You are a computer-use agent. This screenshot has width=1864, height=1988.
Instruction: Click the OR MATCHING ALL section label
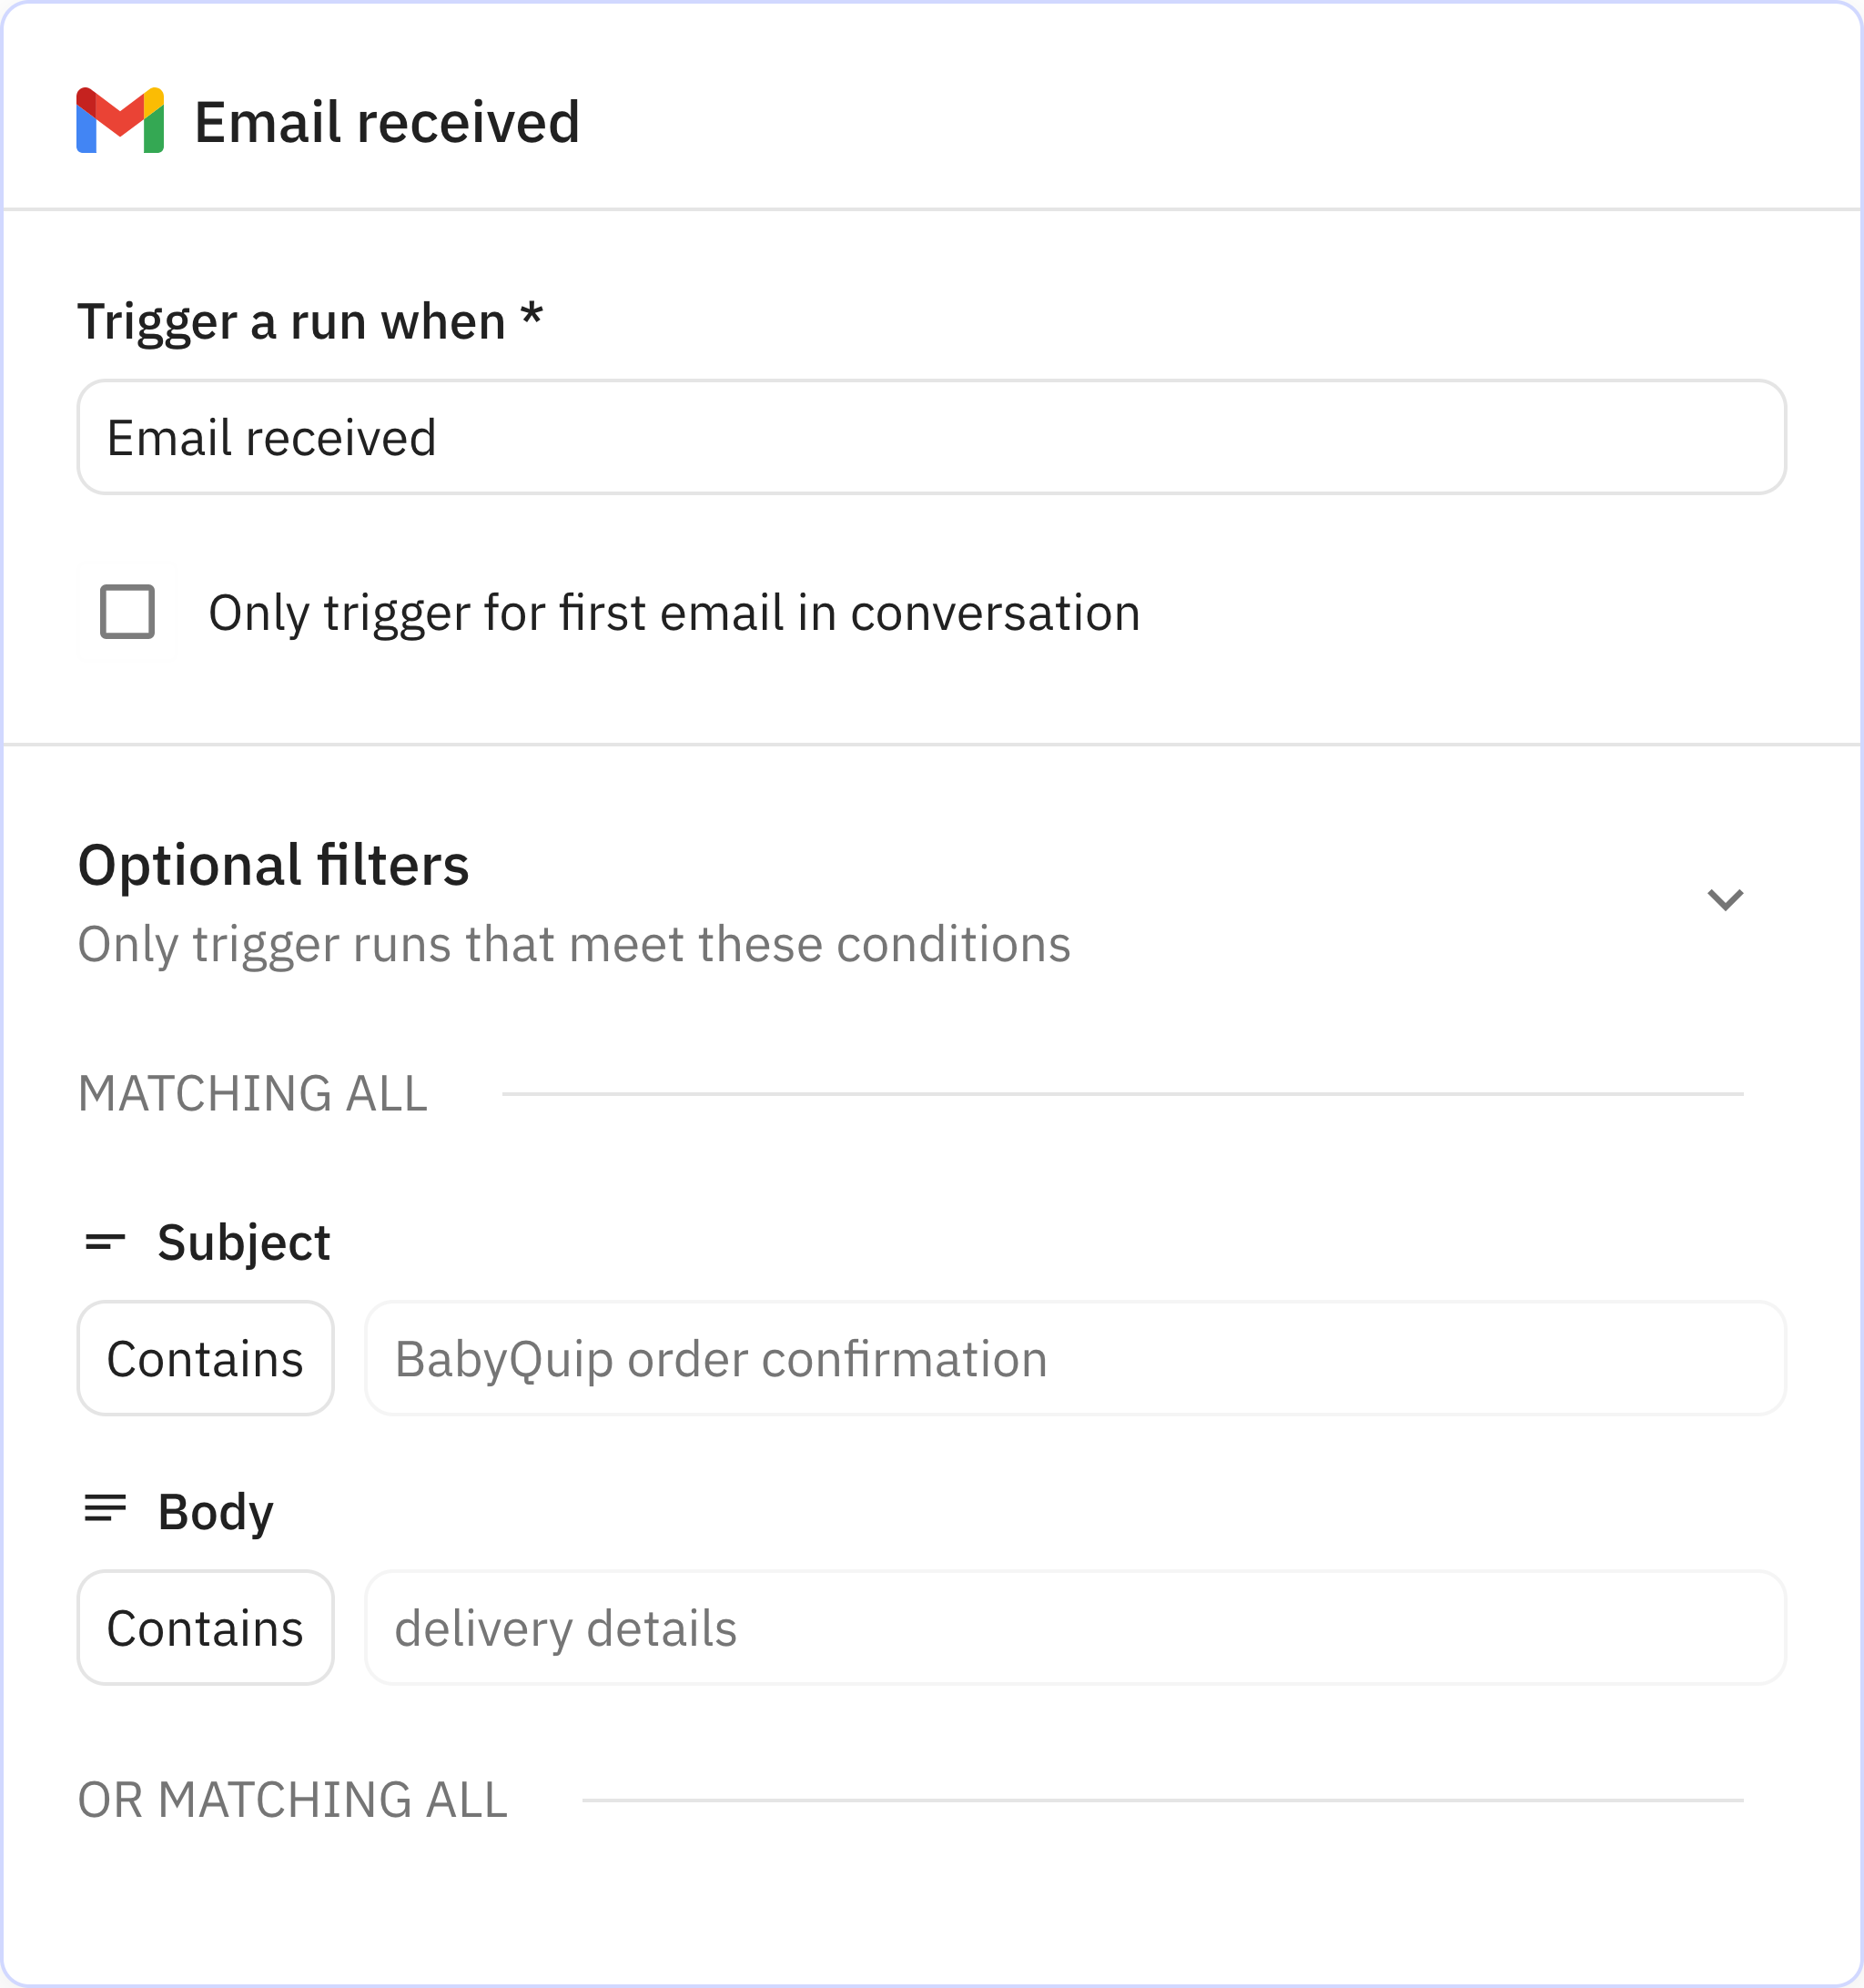(x=292, y=1801)
